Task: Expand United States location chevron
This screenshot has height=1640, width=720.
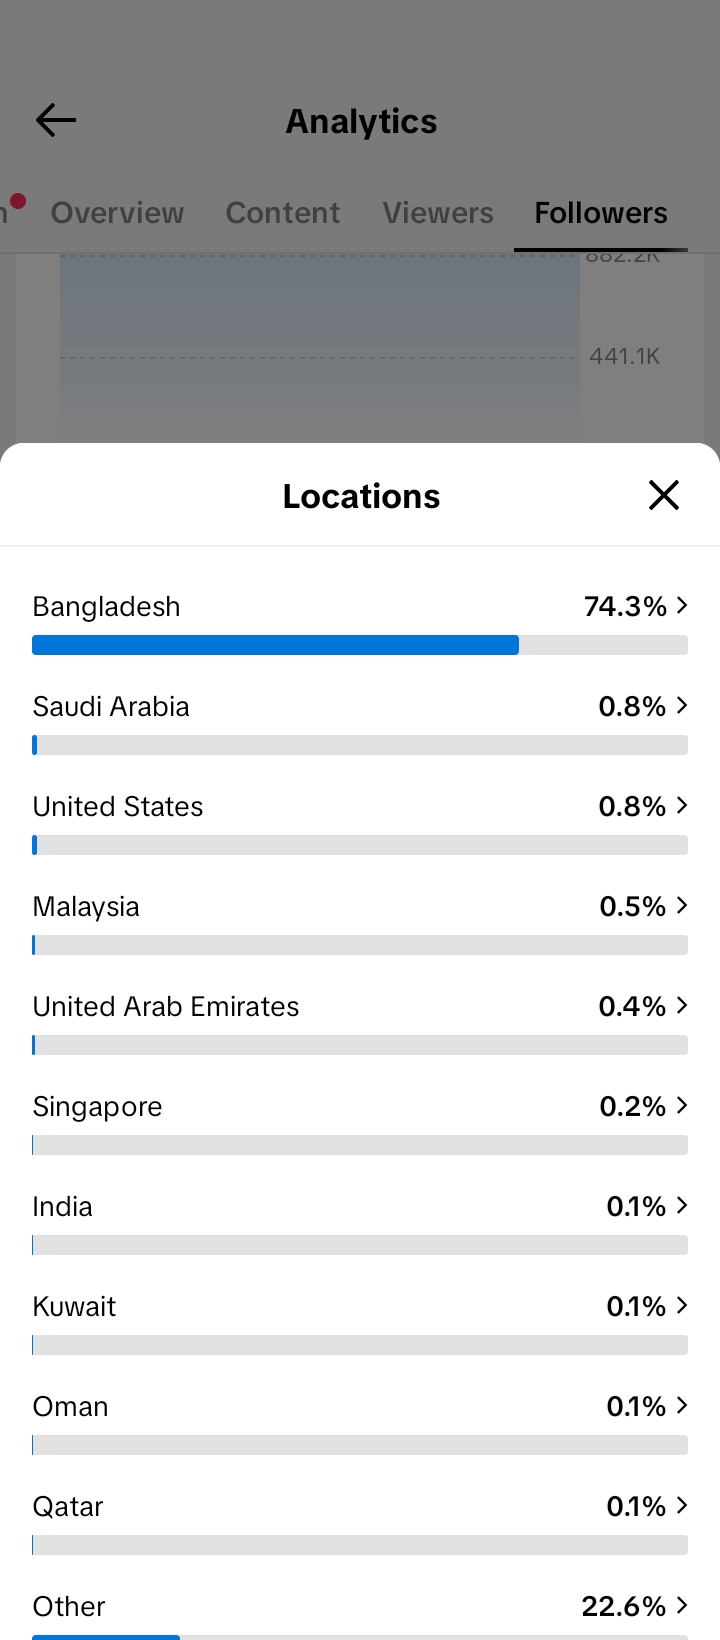Action: (682, 805)
